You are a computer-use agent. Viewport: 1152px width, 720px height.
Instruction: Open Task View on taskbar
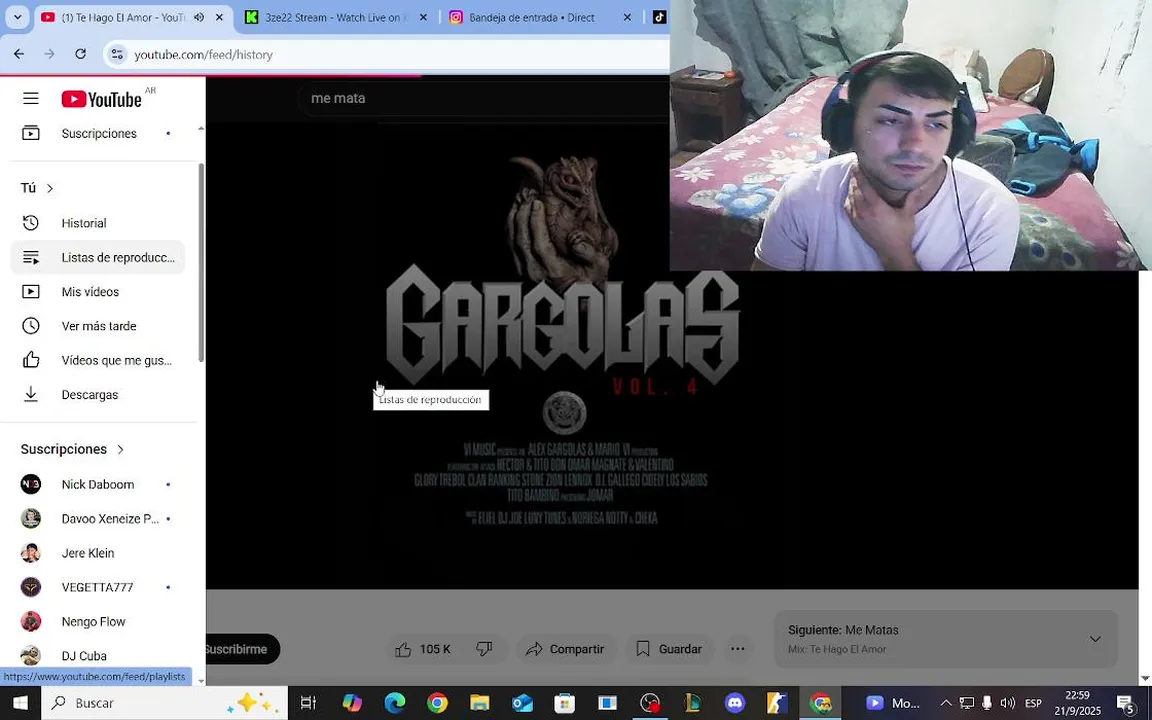click(x=309, y=703)
